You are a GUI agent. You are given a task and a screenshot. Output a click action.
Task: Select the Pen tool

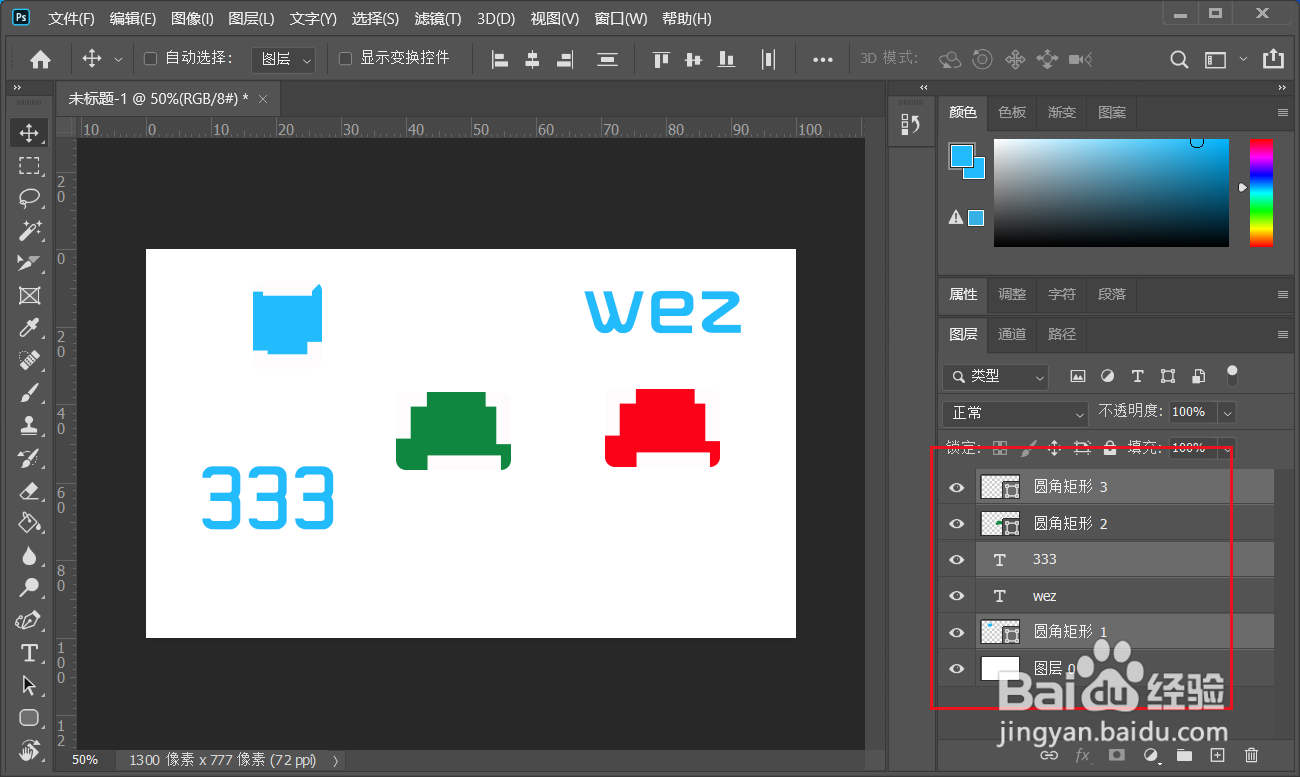pos(29,620)
